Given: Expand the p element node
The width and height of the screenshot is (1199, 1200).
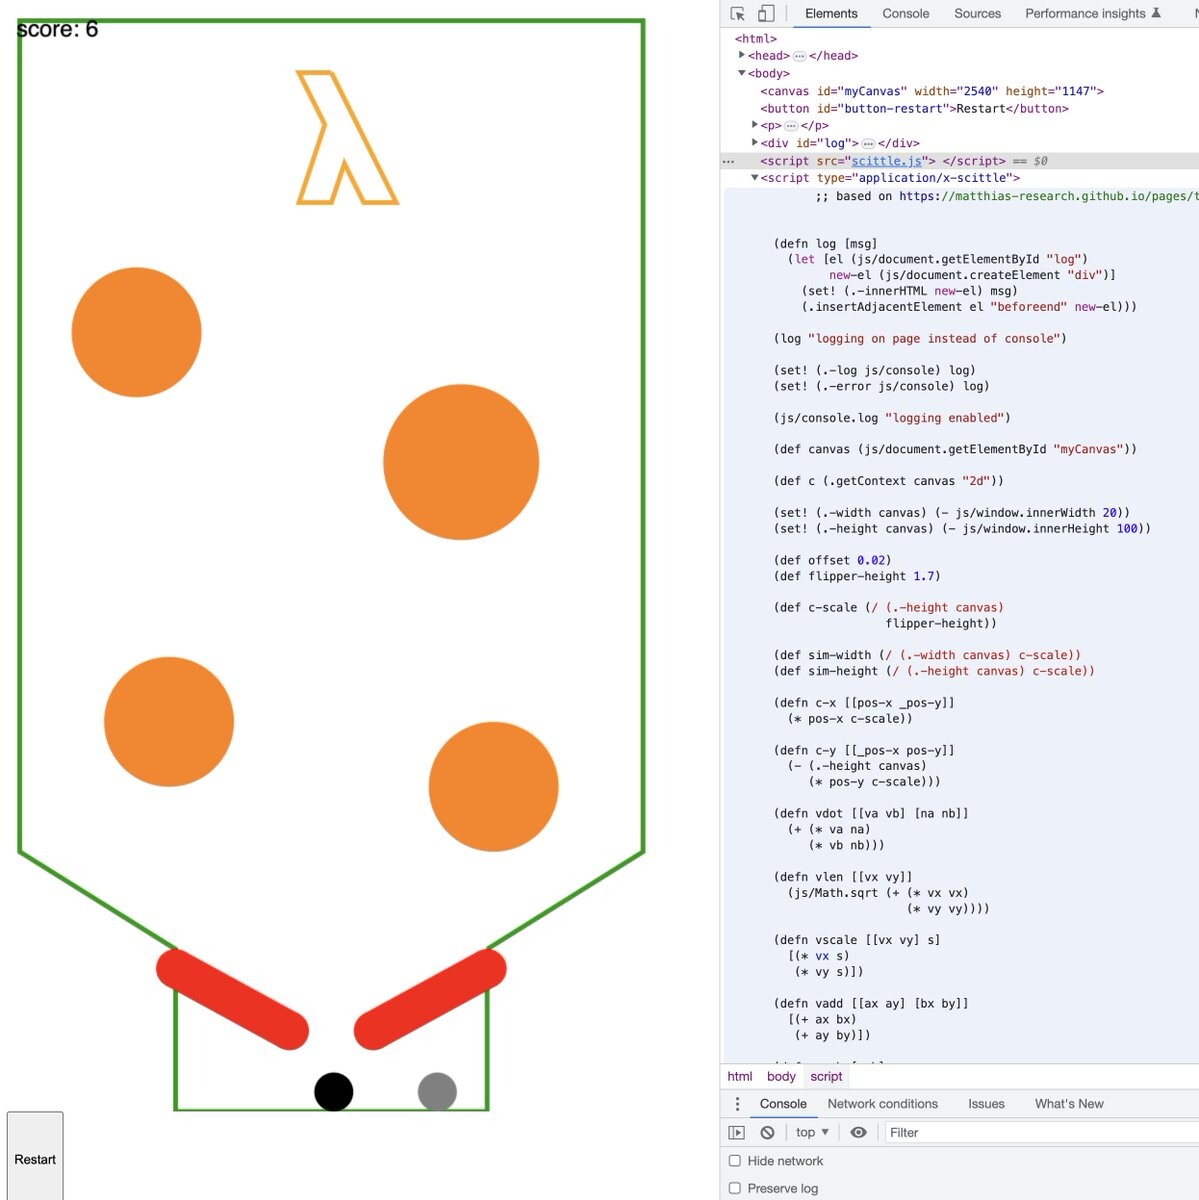Looking at the screenshot, I should [755, 125].
